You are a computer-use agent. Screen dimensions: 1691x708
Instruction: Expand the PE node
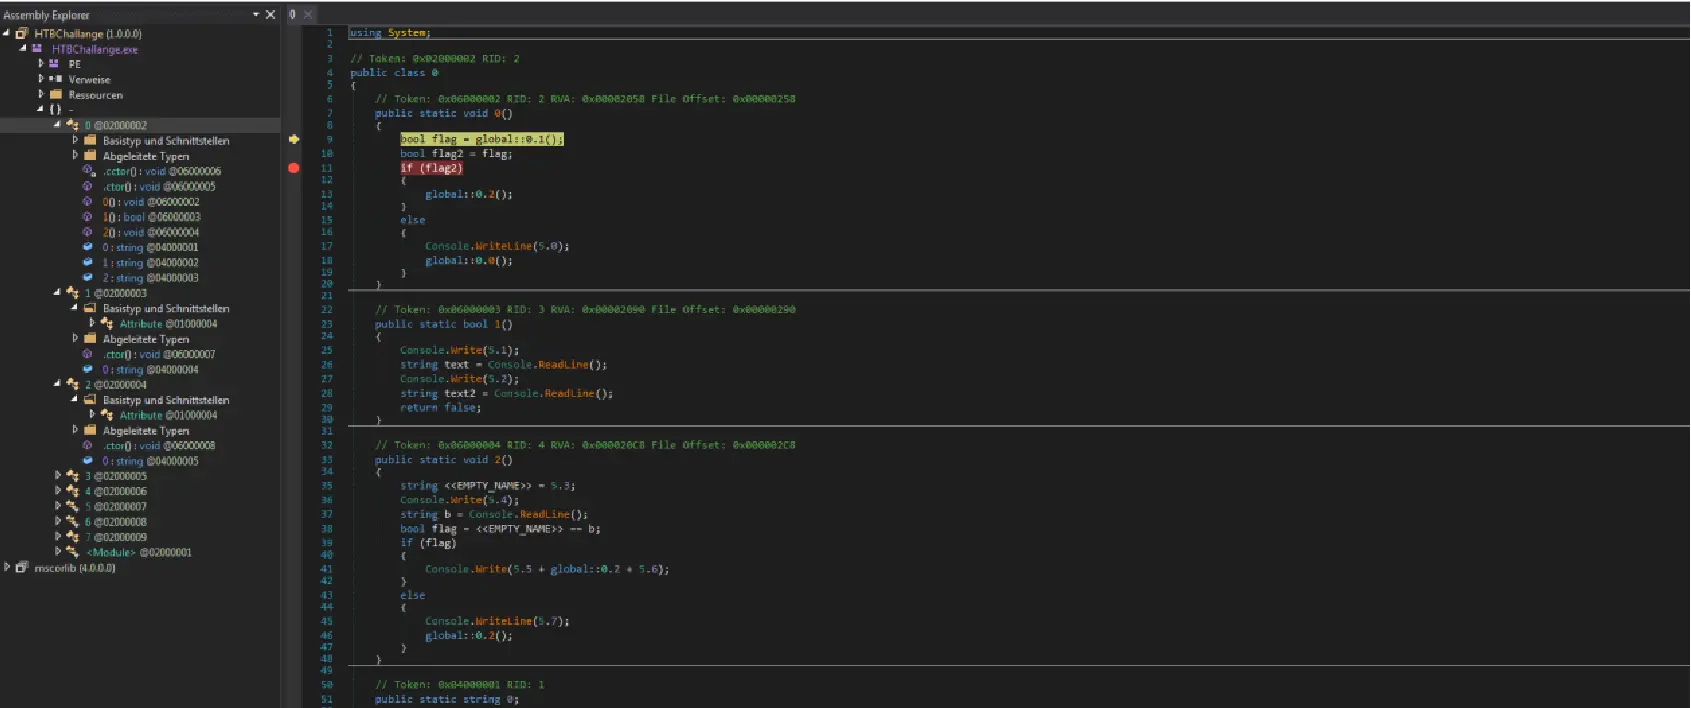tap(41, 63)
